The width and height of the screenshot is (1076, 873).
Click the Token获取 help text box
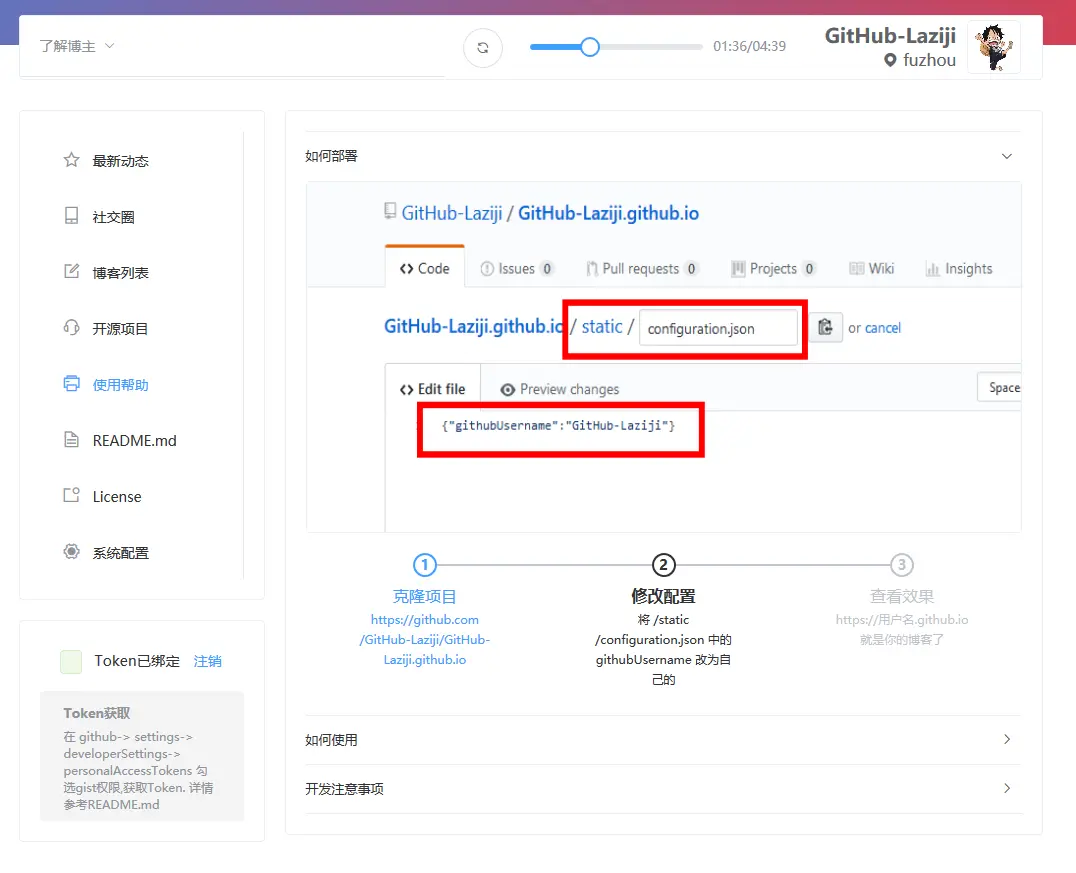[142, 756]
